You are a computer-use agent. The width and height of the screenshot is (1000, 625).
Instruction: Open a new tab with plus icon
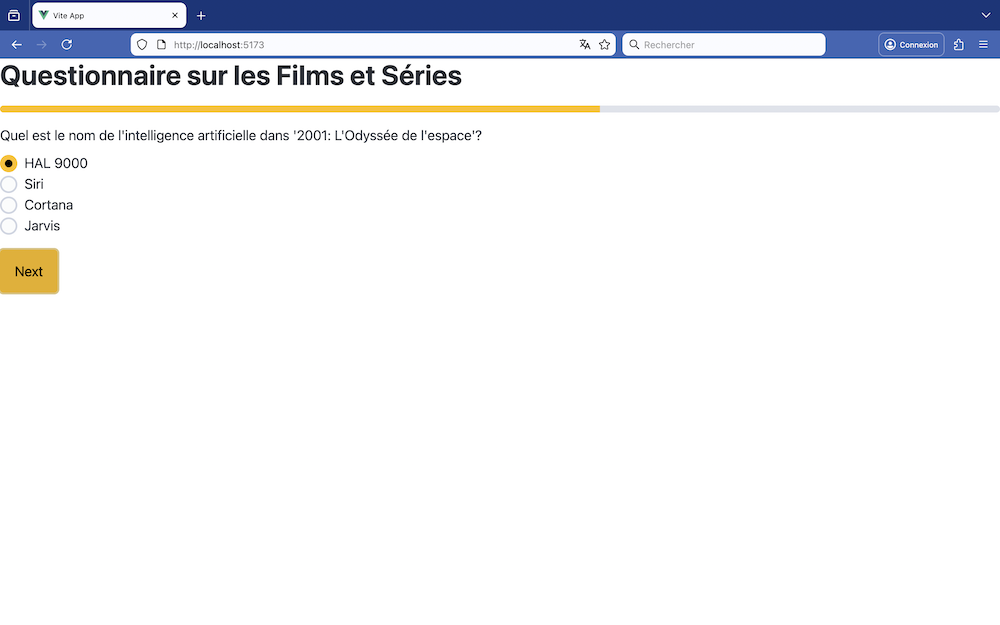(x=201, y=15)
